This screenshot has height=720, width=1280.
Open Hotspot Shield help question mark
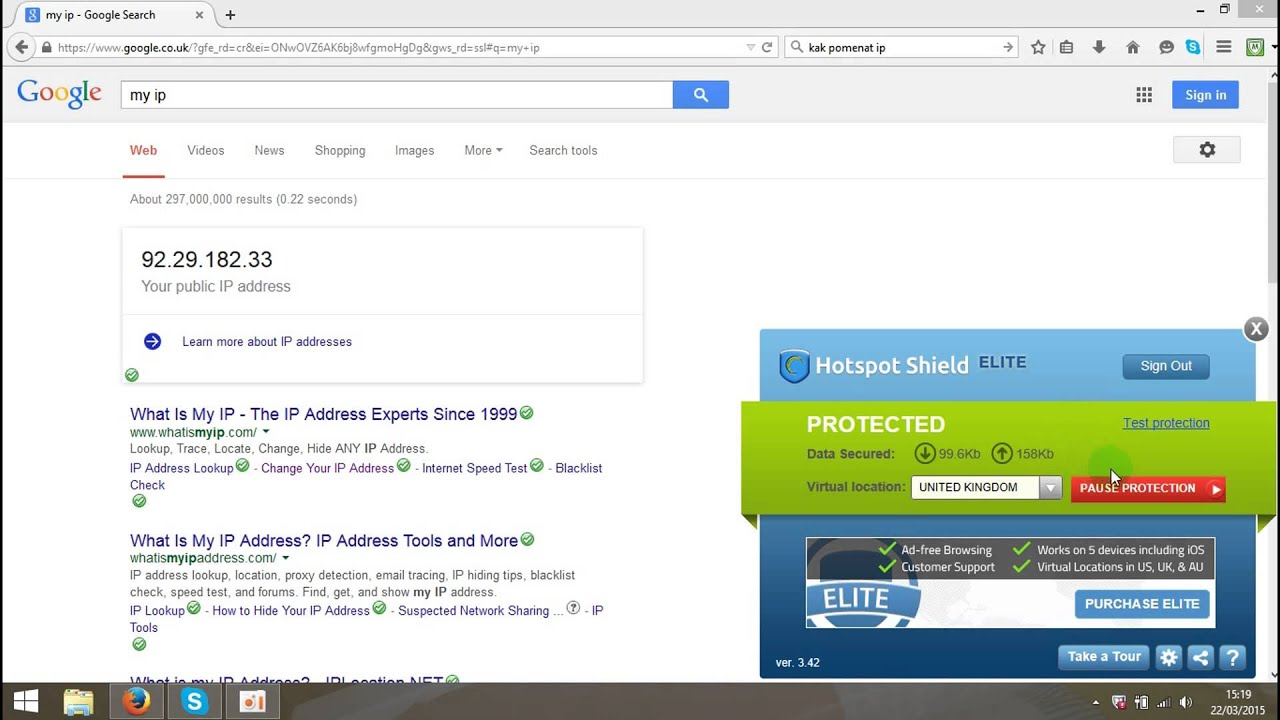(x=1232, y=657)
